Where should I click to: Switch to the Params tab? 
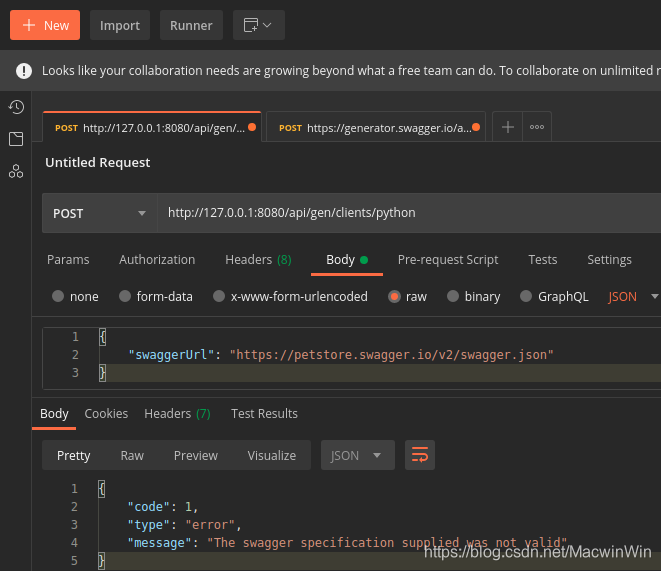(68, 260)
